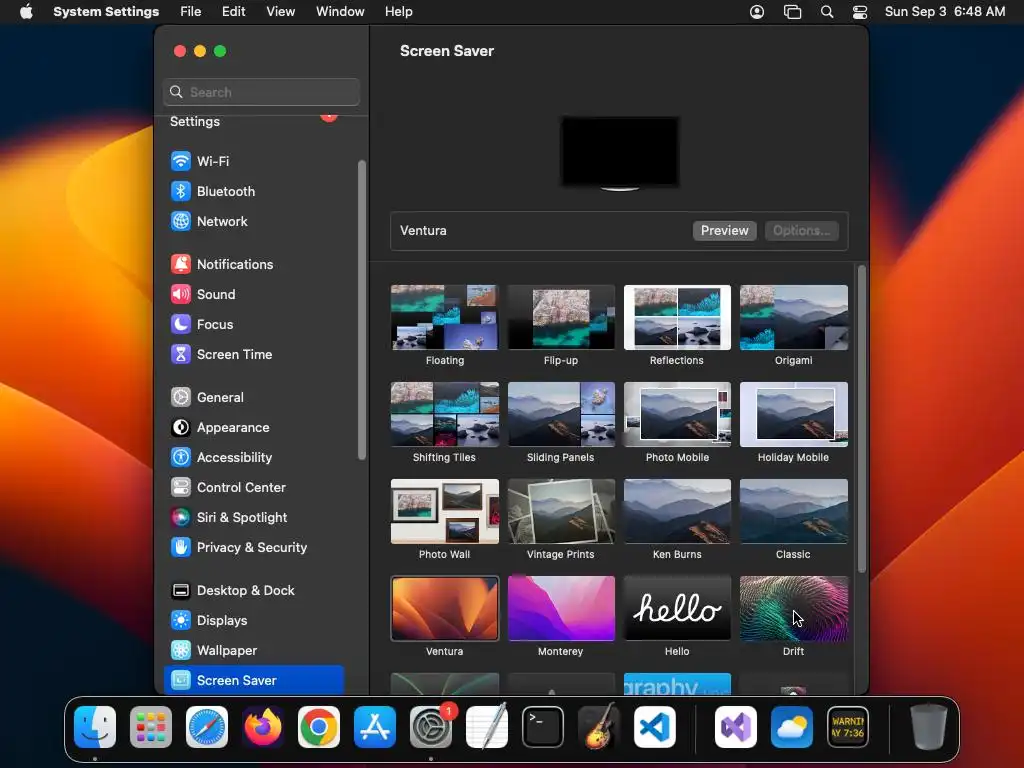This screenshot has height=768, width=1024.
Task: Choose Vintage Prints screen saver
Action: (561, 511)
